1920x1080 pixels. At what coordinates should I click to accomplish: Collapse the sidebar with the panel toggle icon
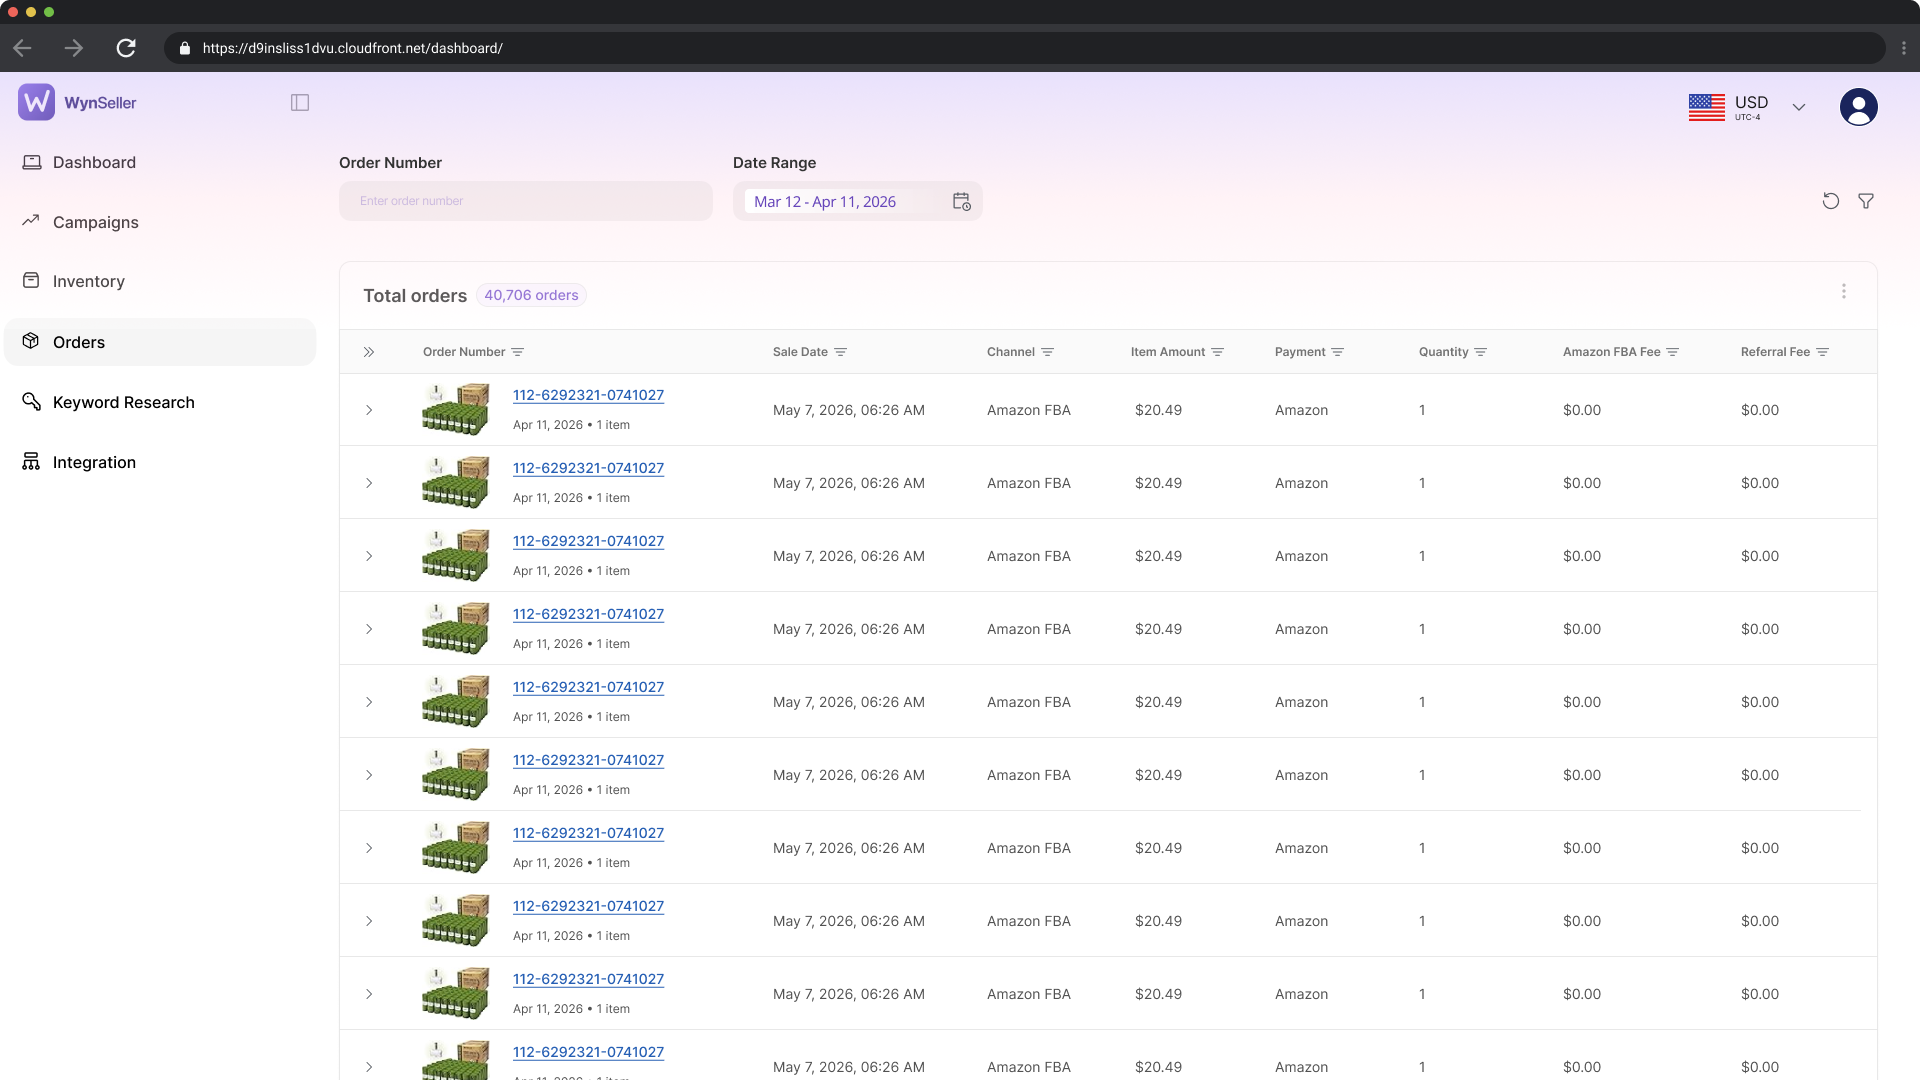point(300,102)
